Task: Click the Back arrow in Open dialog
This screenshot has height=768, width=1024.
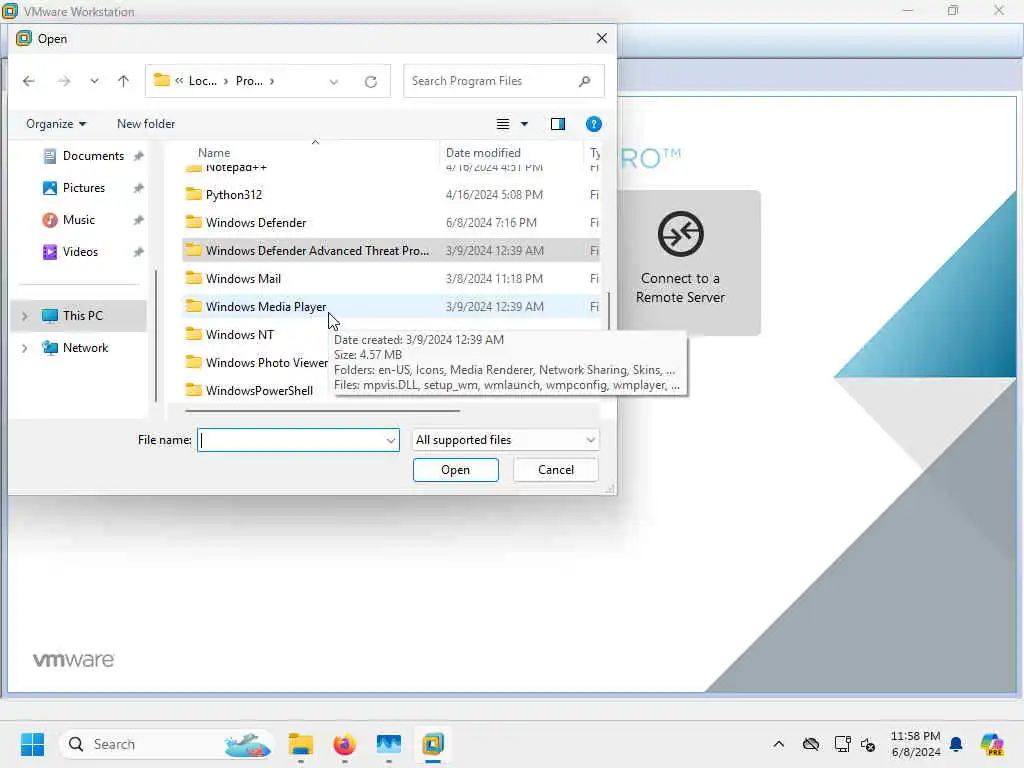Action: click(29, 81)
